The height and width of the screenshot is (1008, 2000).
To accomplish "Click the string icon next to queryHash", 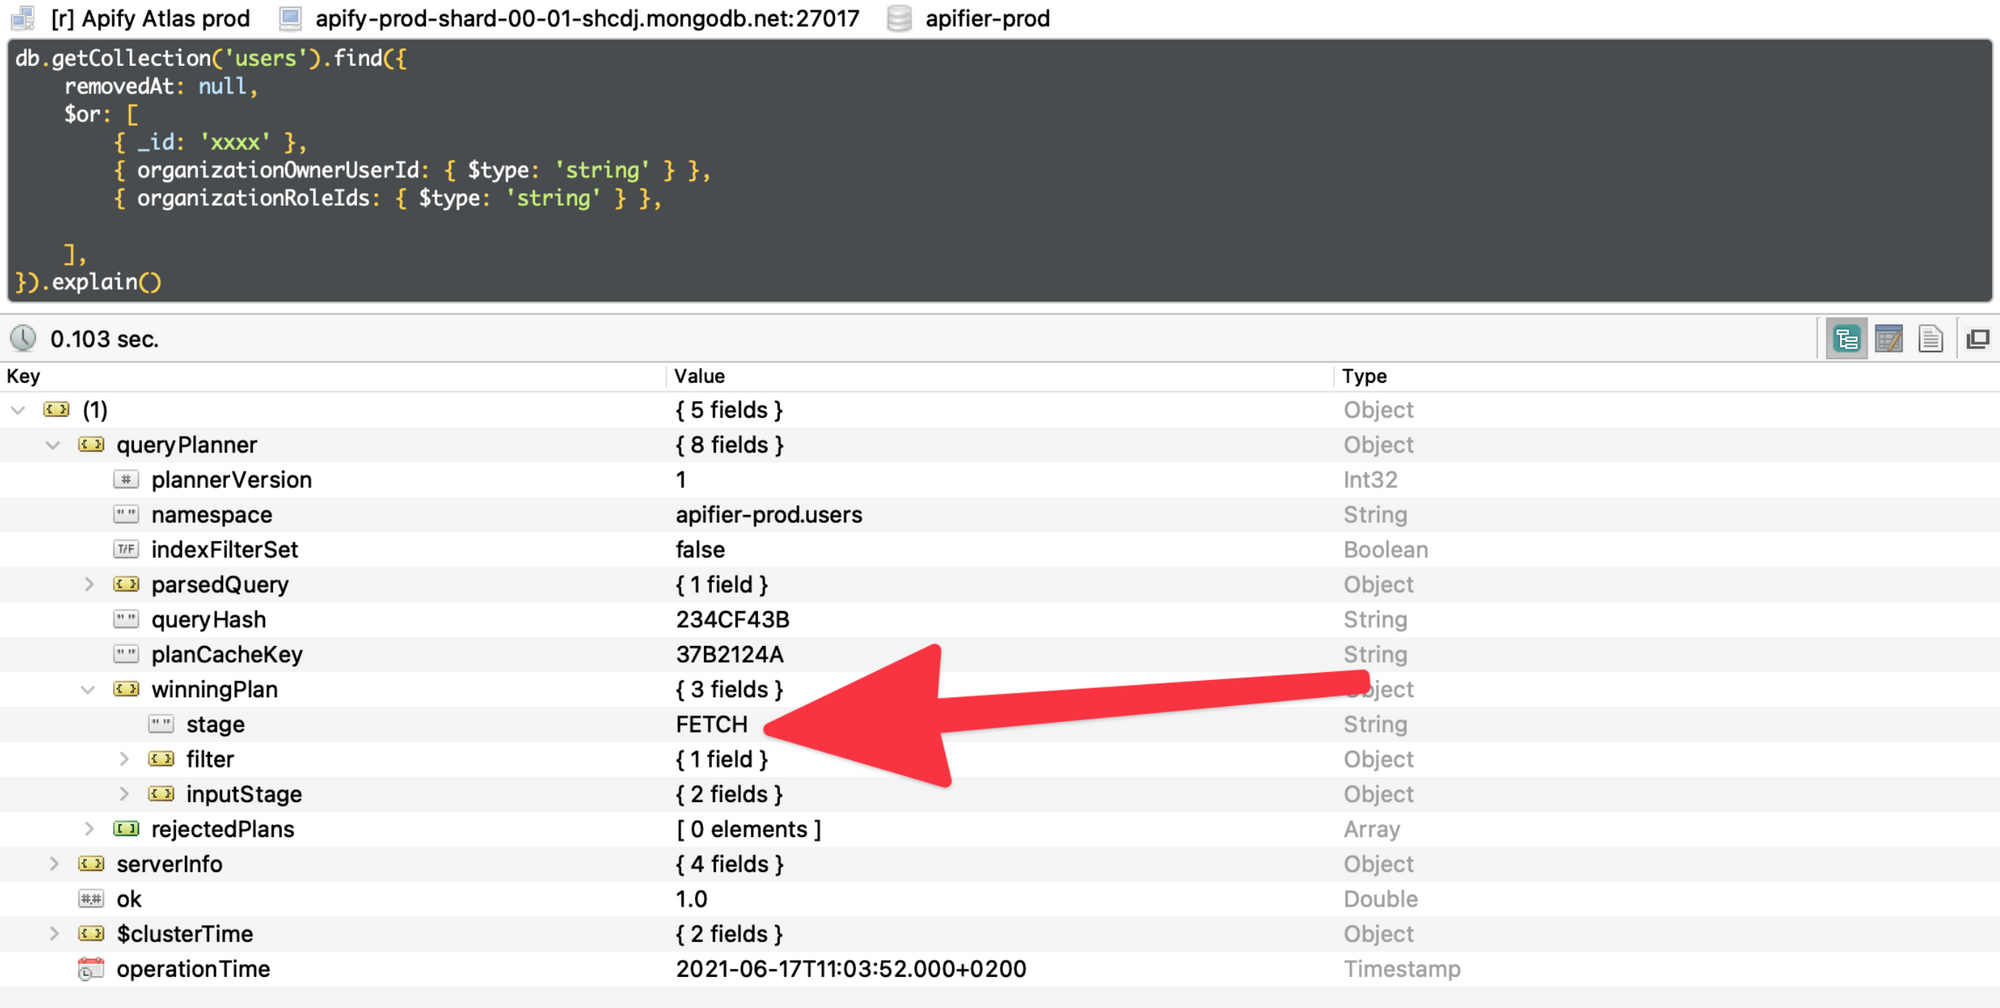I will tap(126, 620).
